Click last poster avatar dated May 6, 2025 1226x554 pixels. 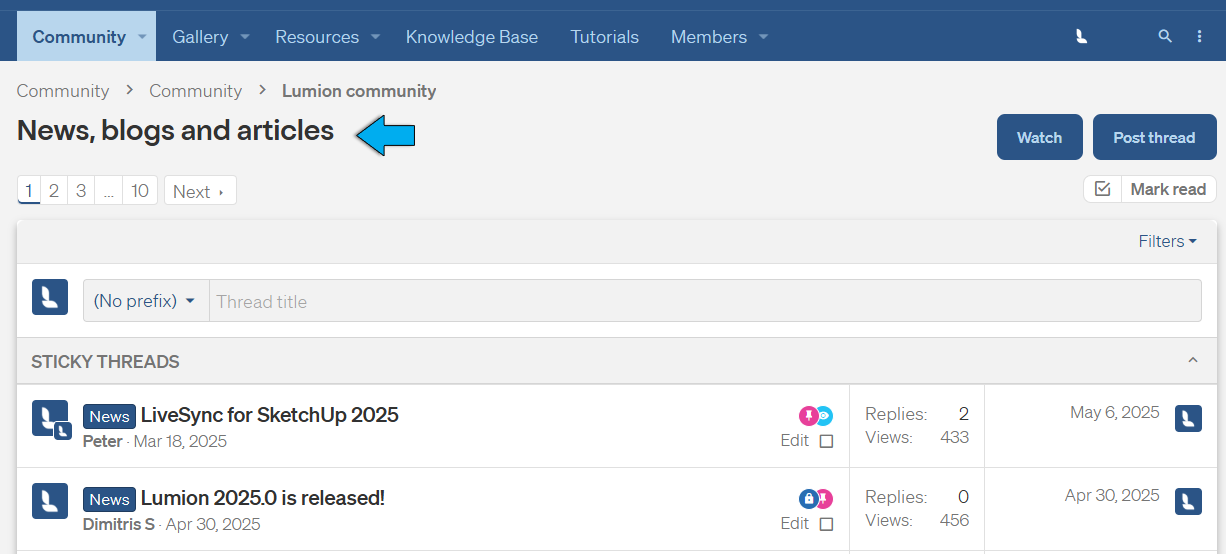pyautogui.click(x=1188, y=418)
